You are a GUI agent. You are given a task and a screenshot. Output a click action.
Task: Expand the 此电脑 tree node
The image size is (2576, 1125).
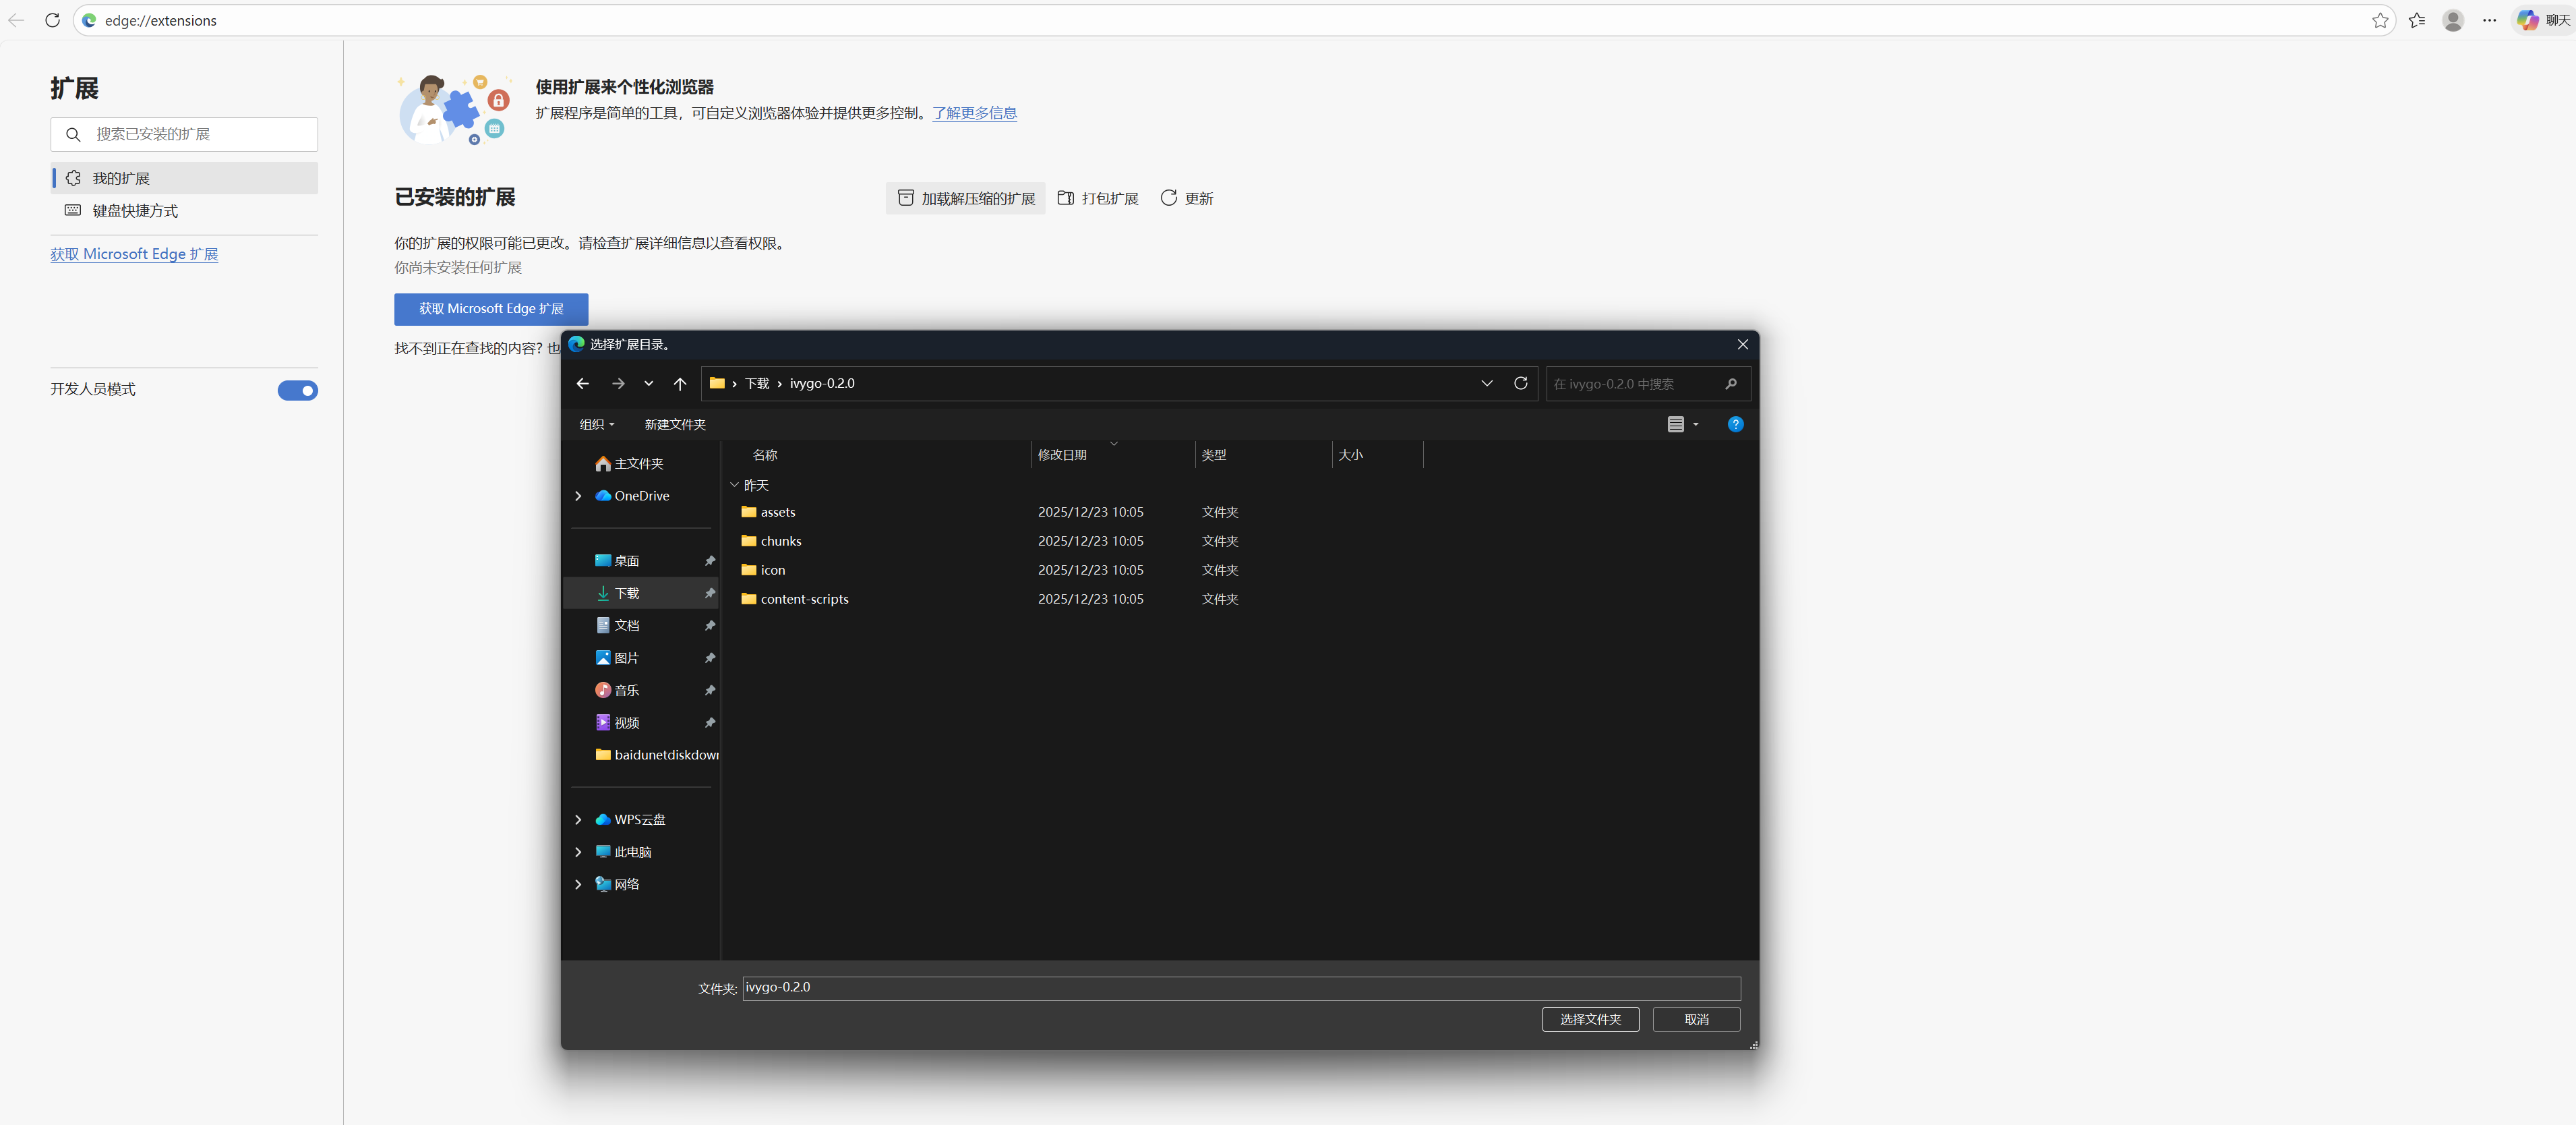[578, 852]
